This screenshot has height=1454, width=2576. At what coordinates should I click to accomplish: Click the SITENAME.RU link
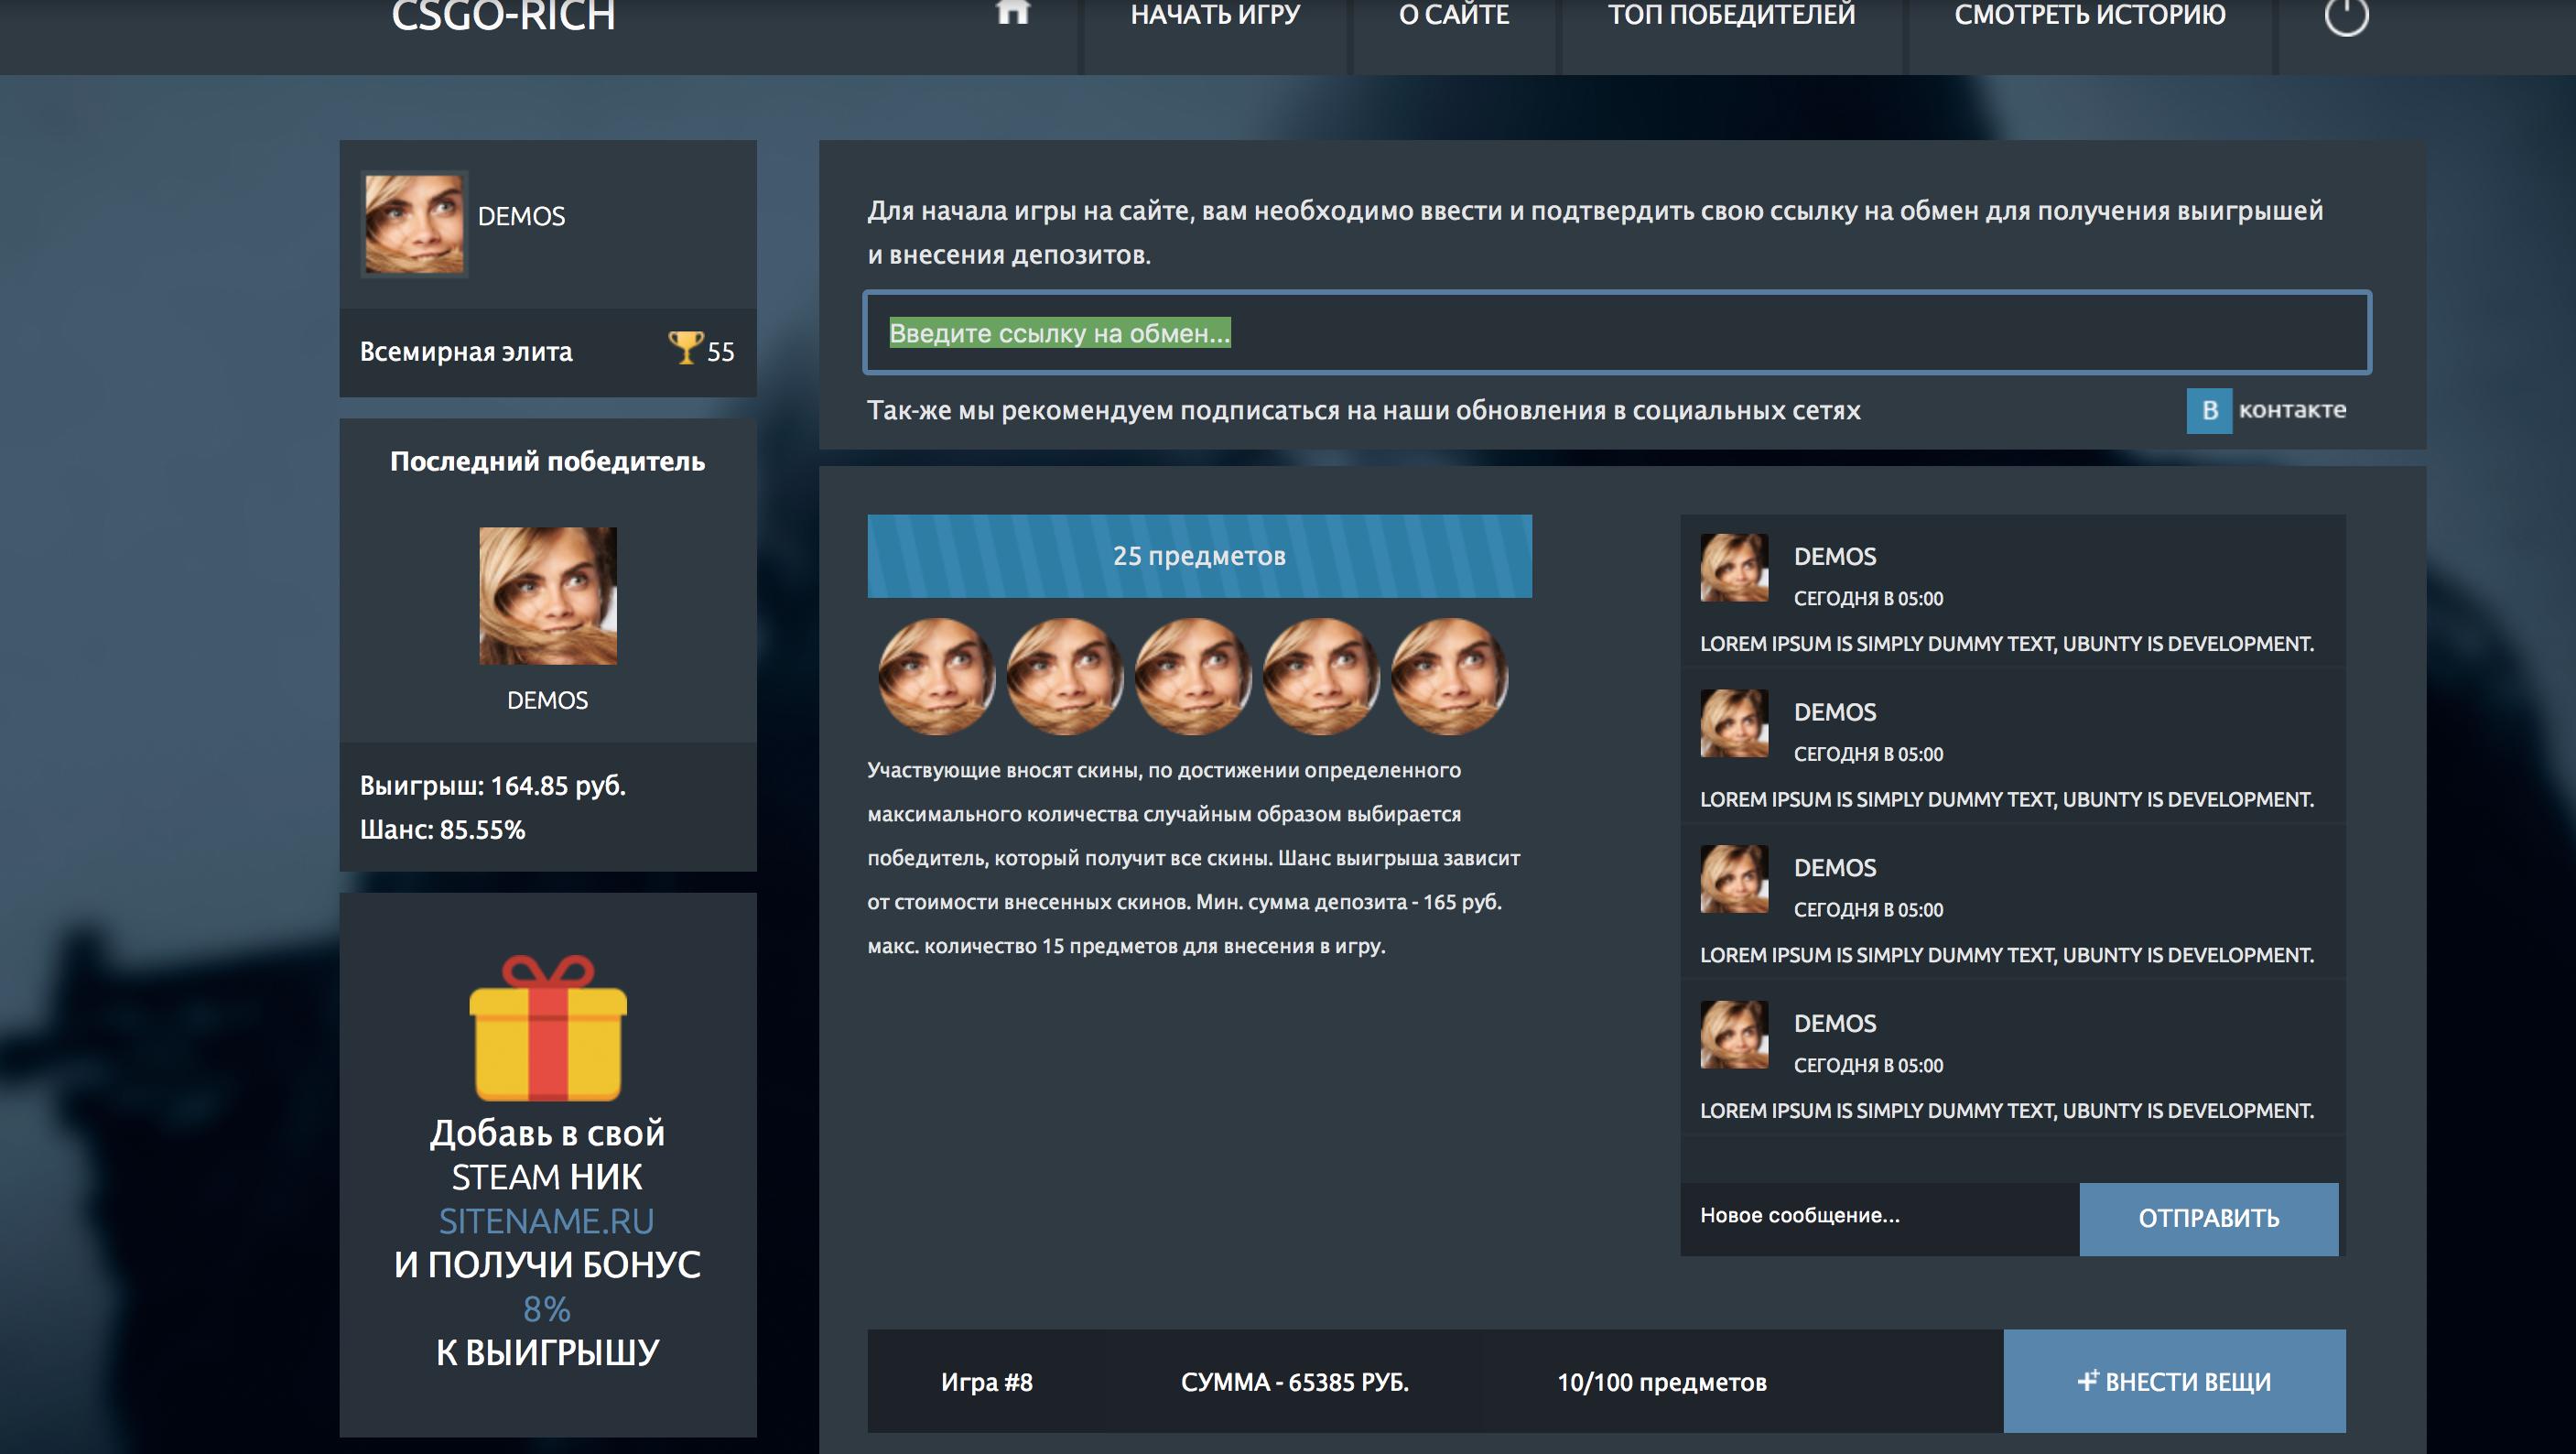pyautogui.click(x=547, y=1221)
